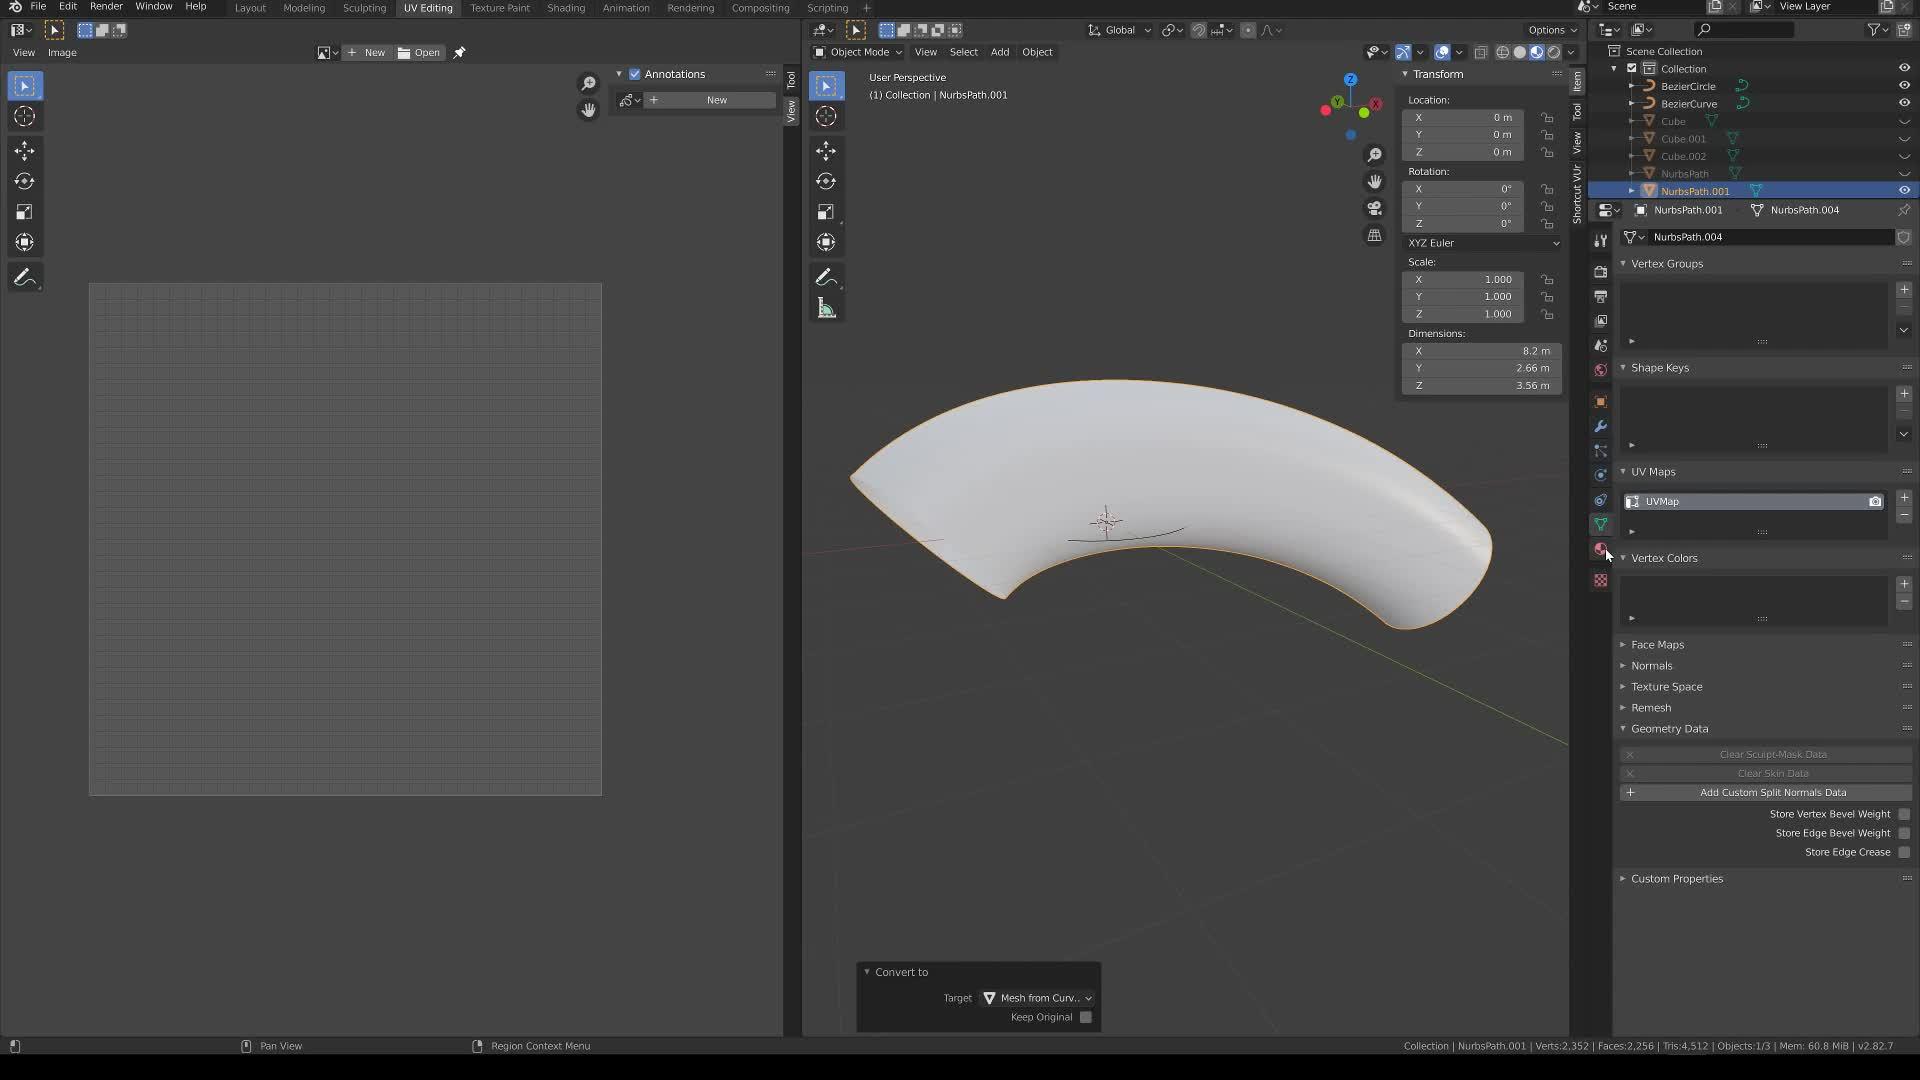Open the Output properties tab
Viewport: 1920px width, 1080px height.
1601,296
